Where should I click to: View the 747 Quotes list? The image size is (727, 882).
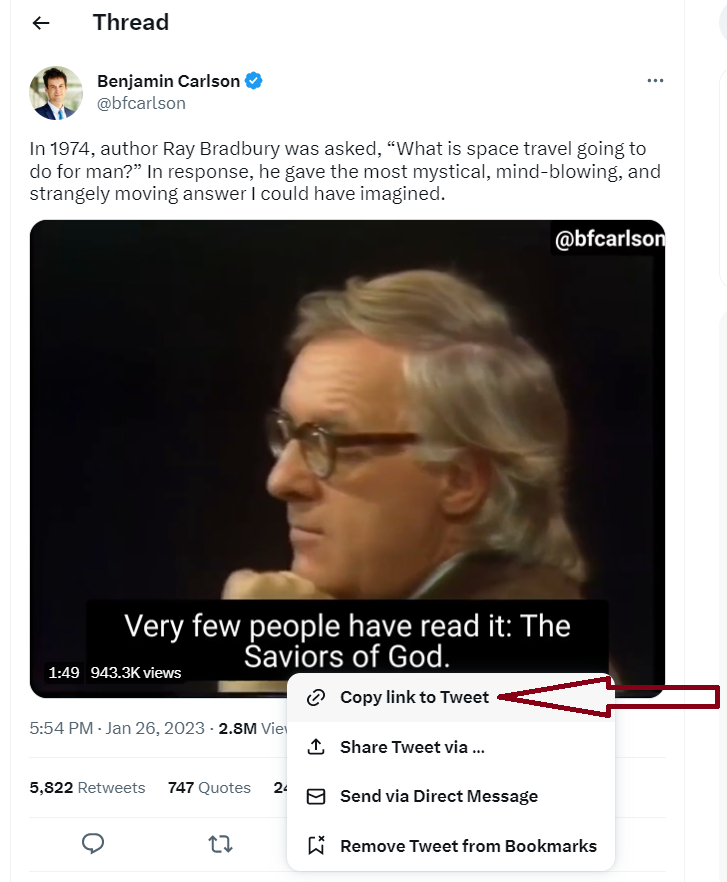tap(209, 788)
